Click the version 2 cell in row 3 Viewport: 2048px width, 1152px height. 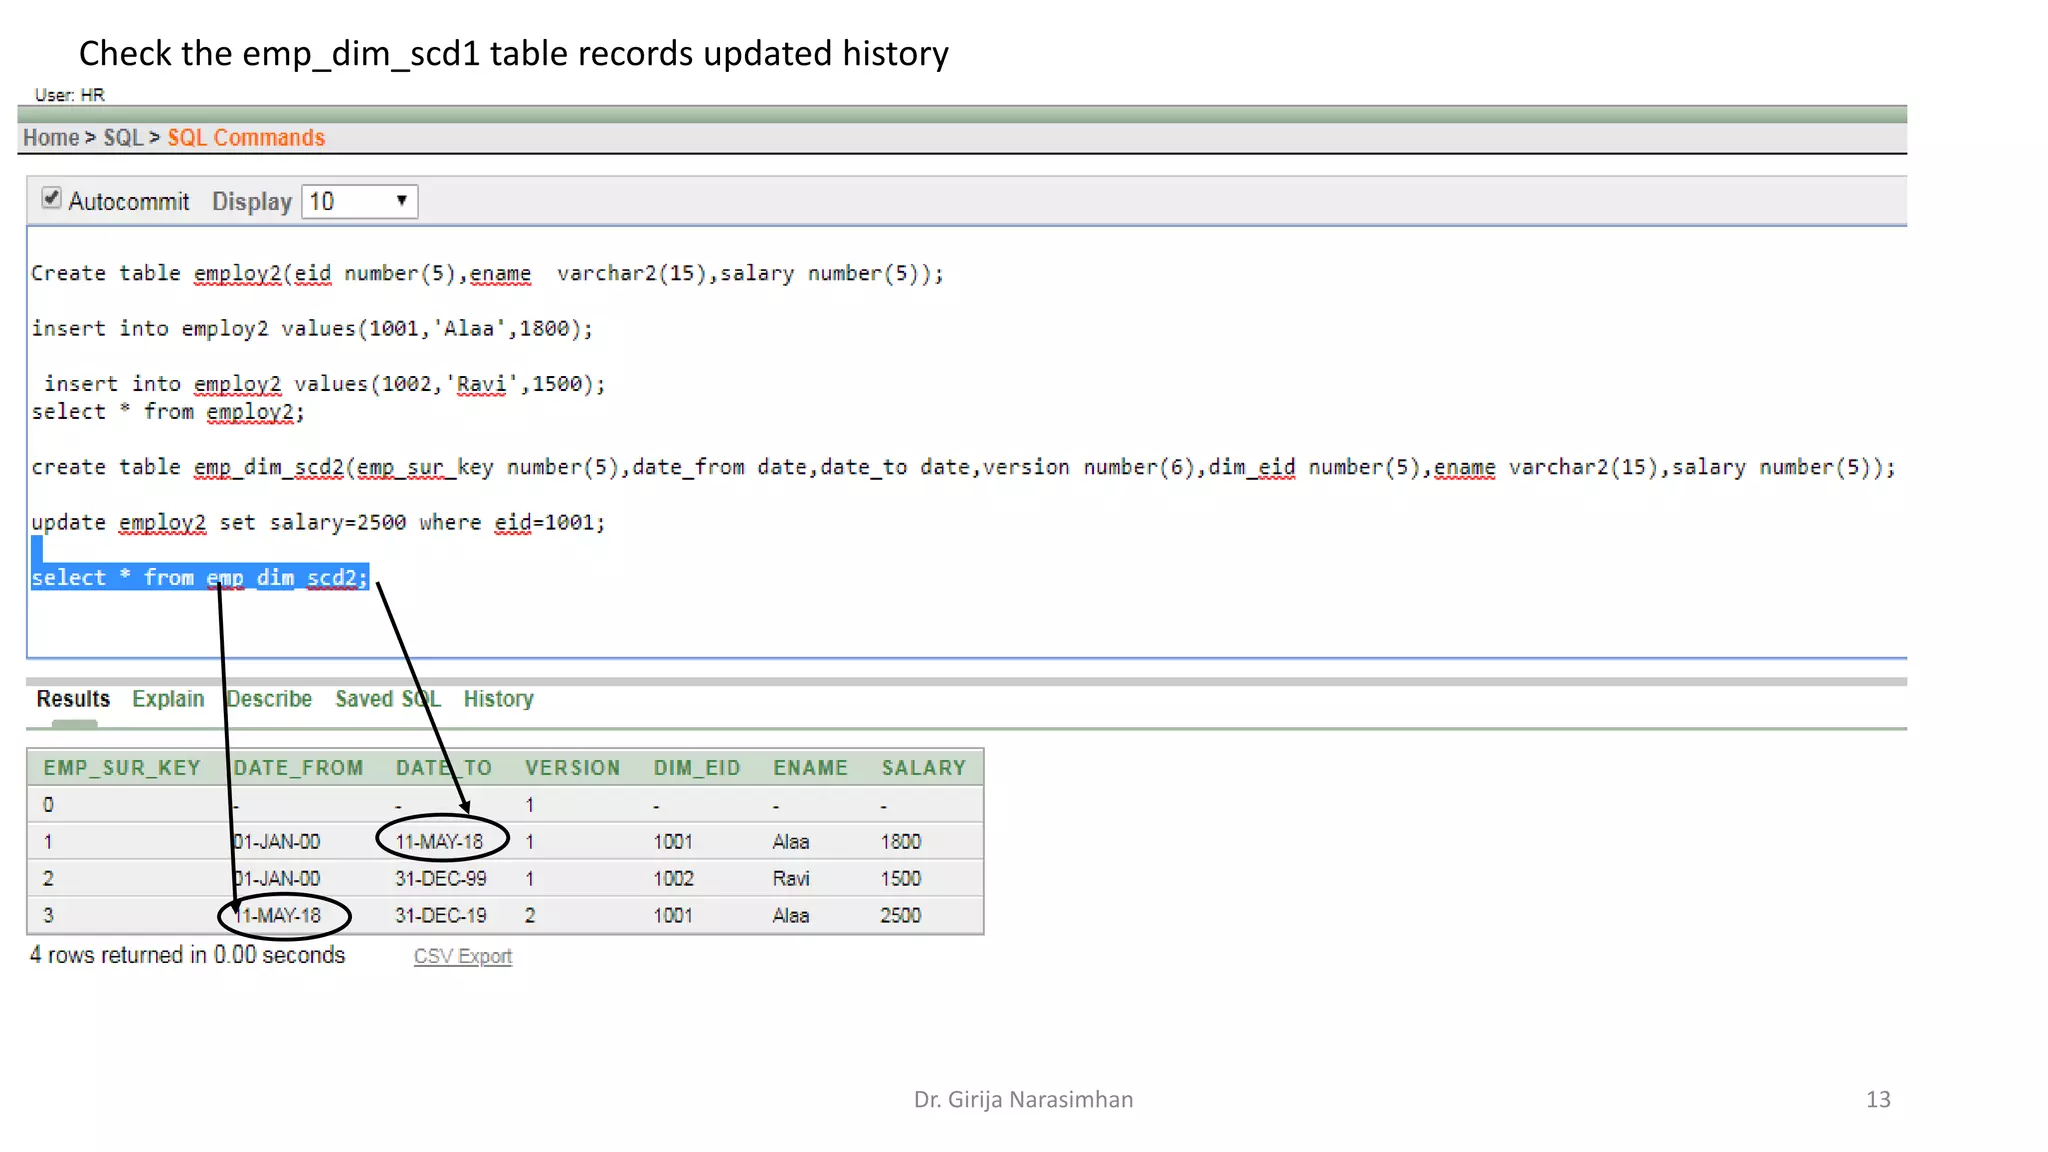[x=530, y=916]
